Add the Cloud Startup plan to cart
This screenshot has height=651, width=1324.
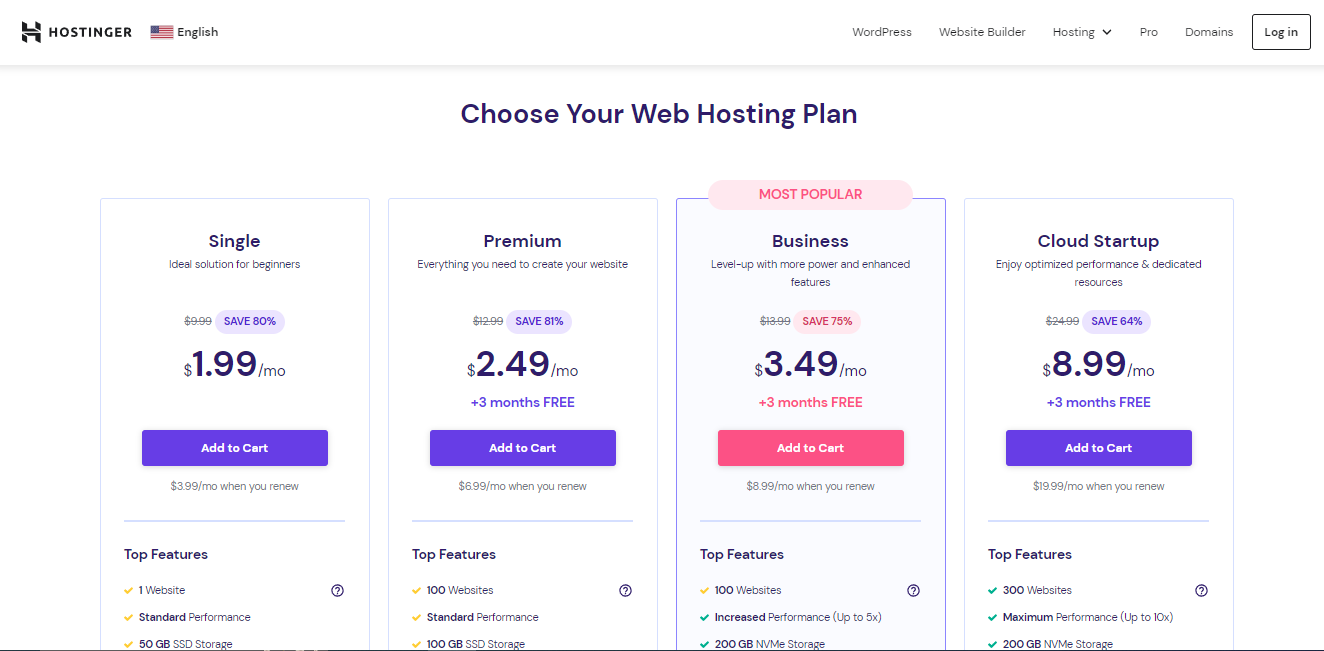[x=1099, y=448]
